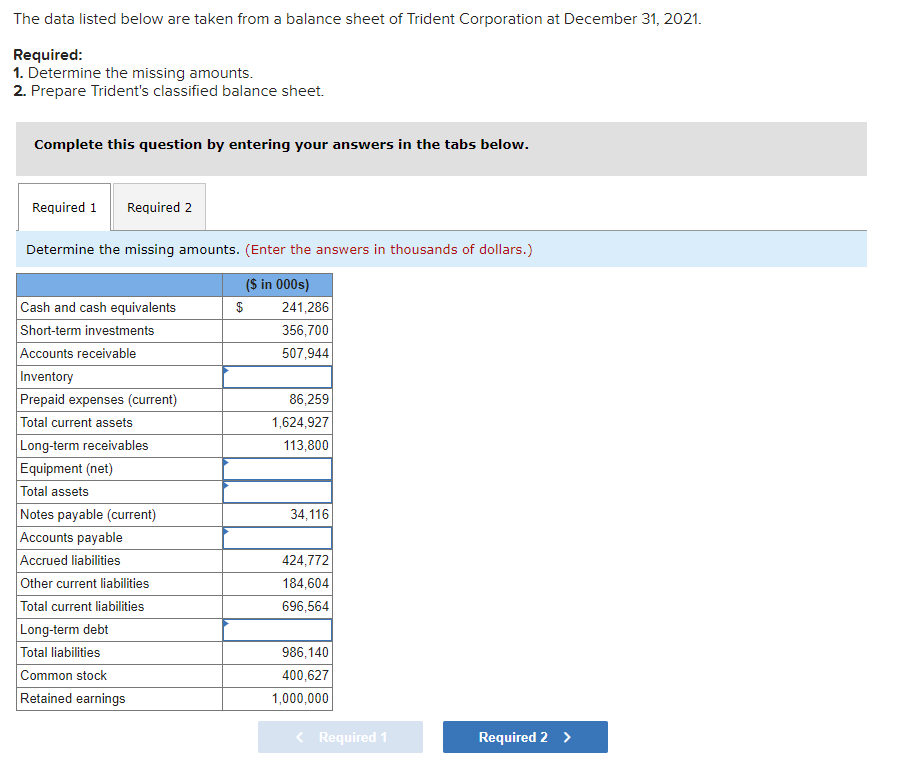The image size is (912, 768).
Task: Click the Required 2 navigation button
Action: (524, 736)
